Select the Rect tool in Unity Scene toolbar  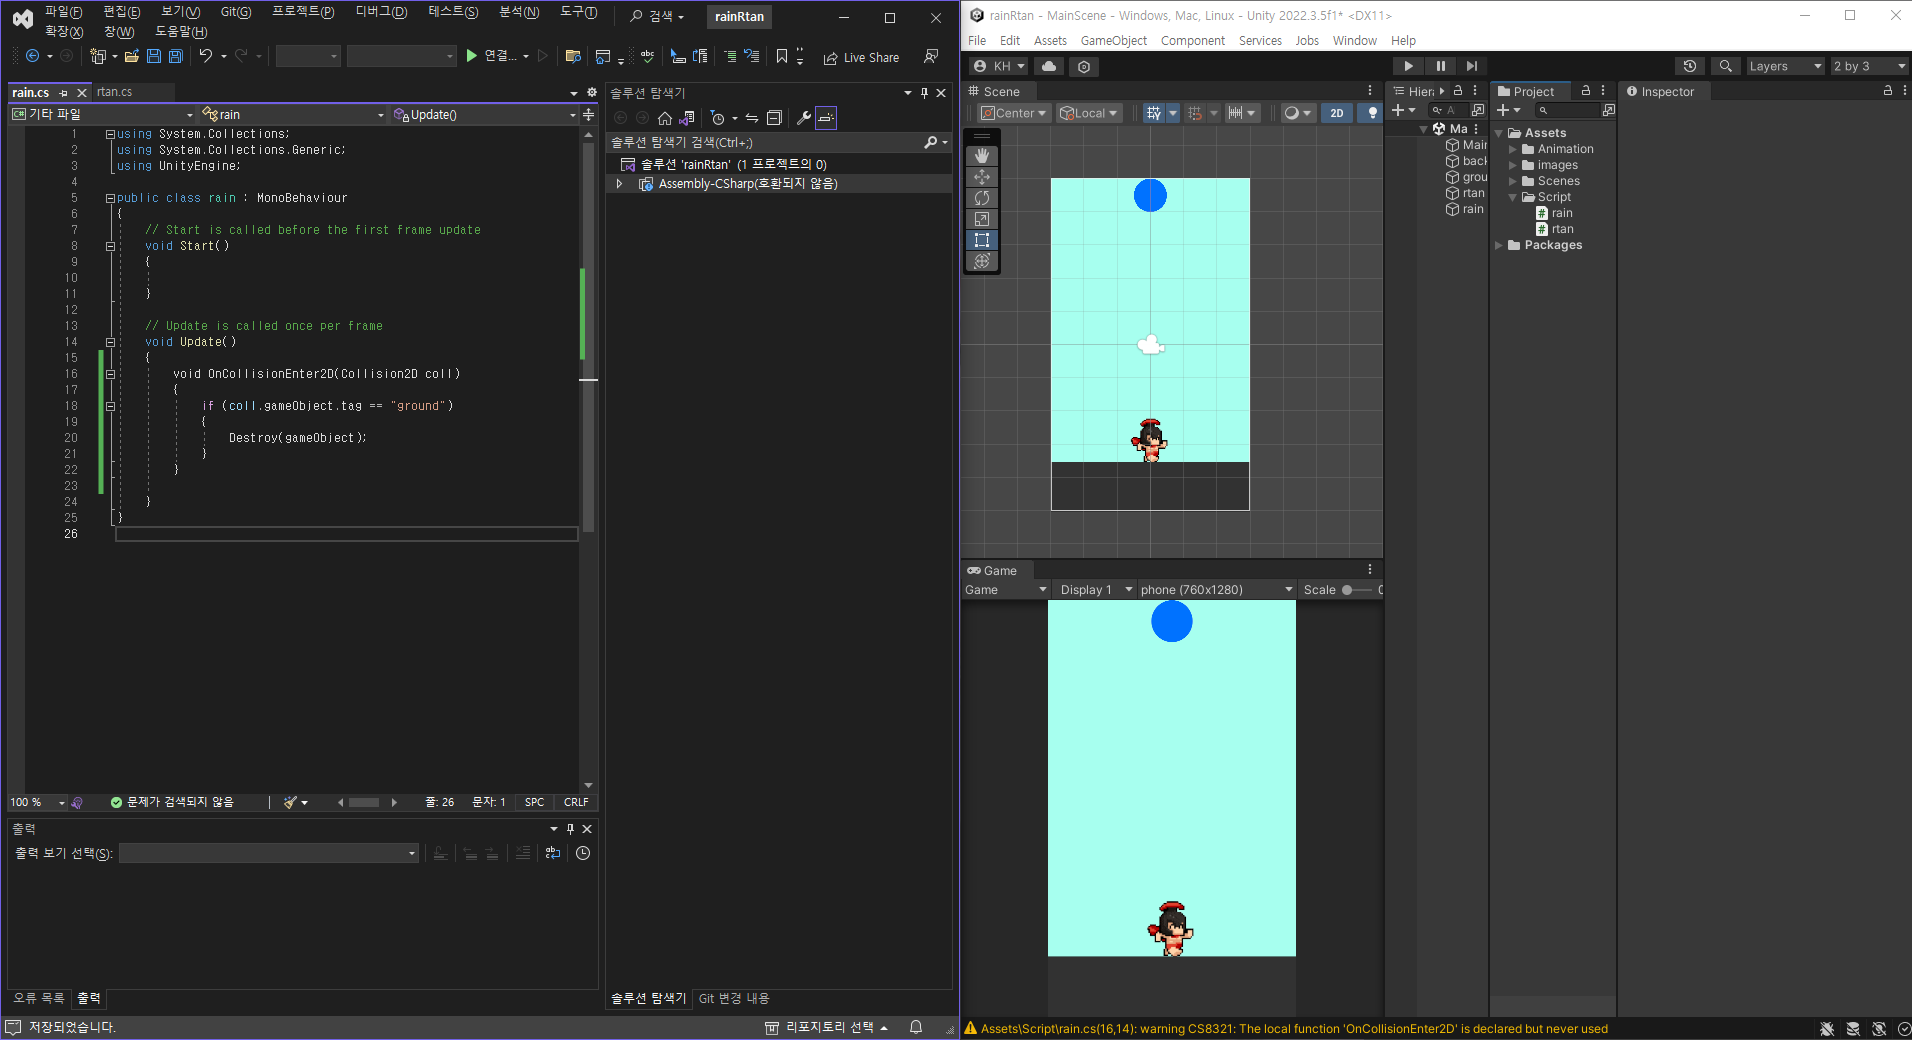[x=982, y=240]
